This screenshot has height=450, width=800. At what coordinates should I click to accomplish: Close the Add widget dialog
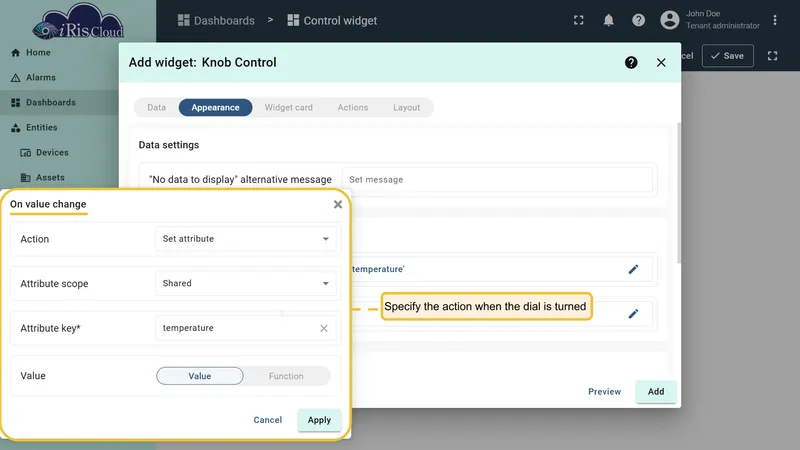tap(661, 62)
